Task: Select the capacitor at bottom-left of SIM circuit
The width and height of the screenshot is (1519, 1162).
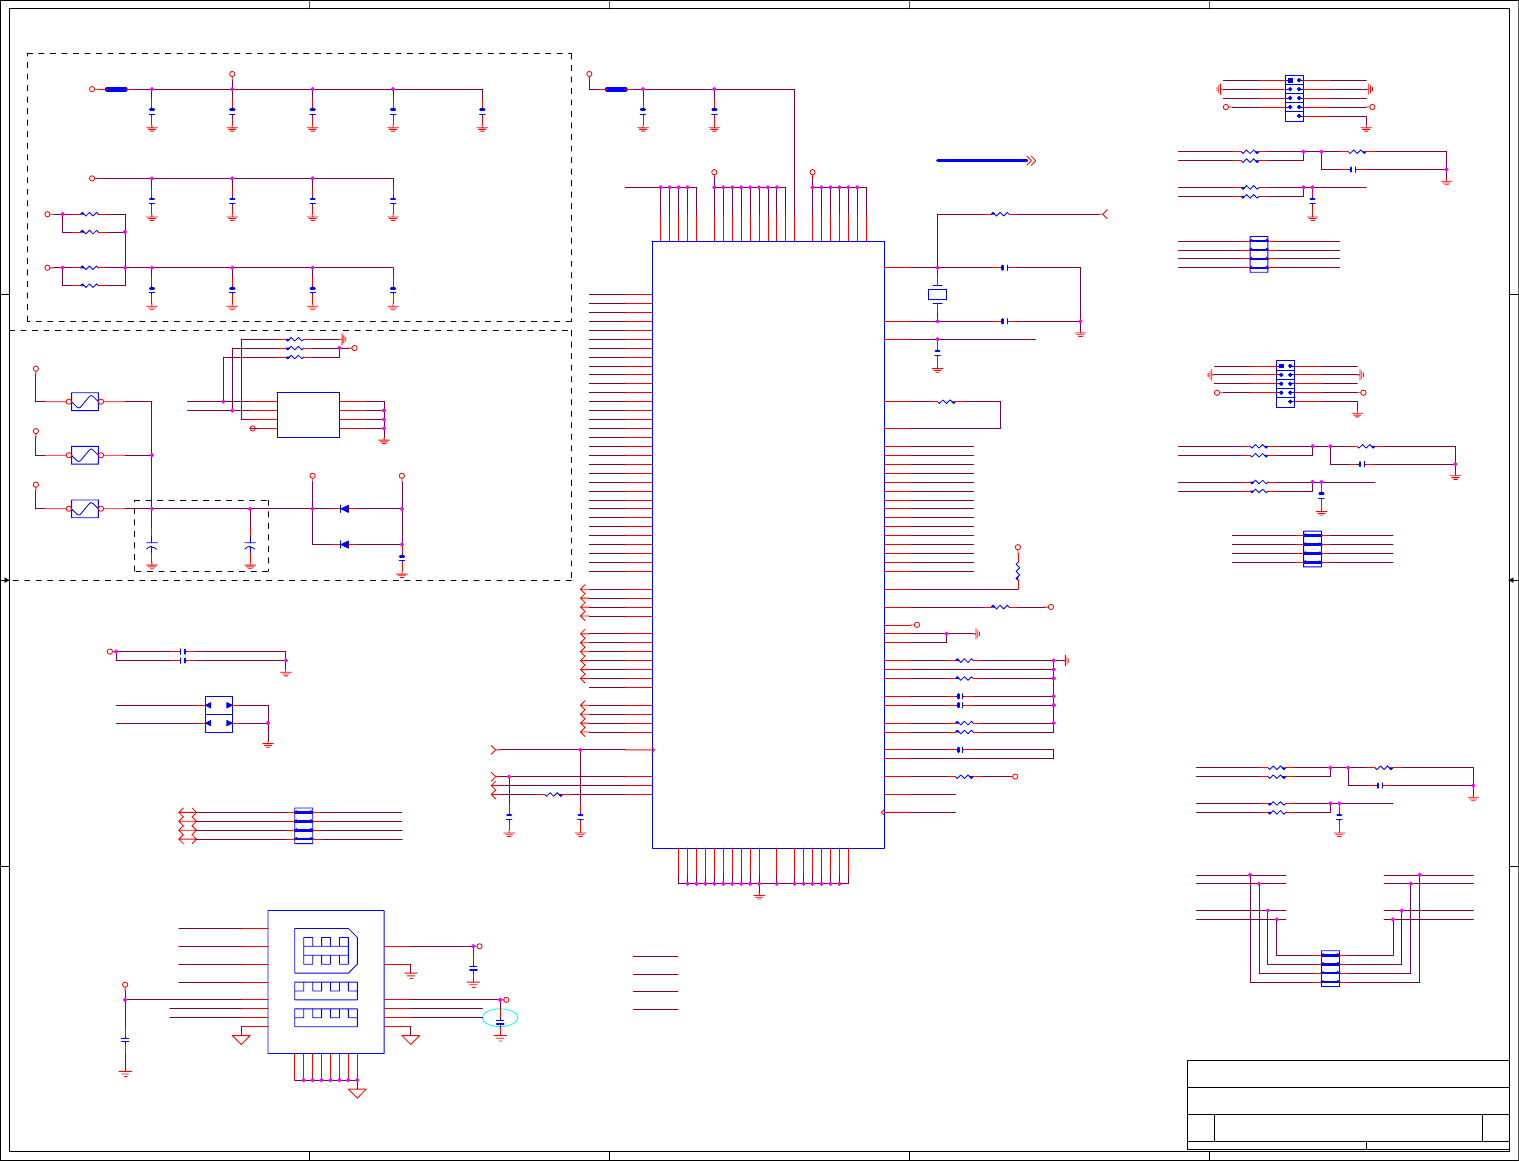Action: tap(125, 1040)
